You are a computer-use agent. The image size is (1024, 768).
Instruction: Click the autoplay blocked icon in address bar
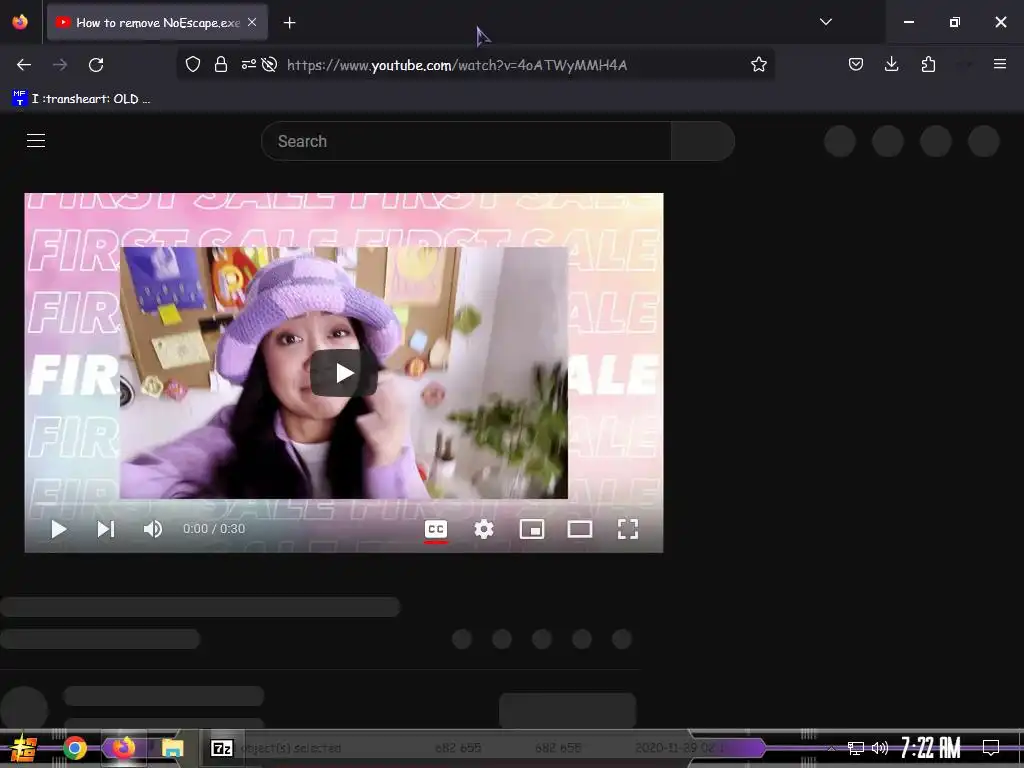[x=269, y=64]
